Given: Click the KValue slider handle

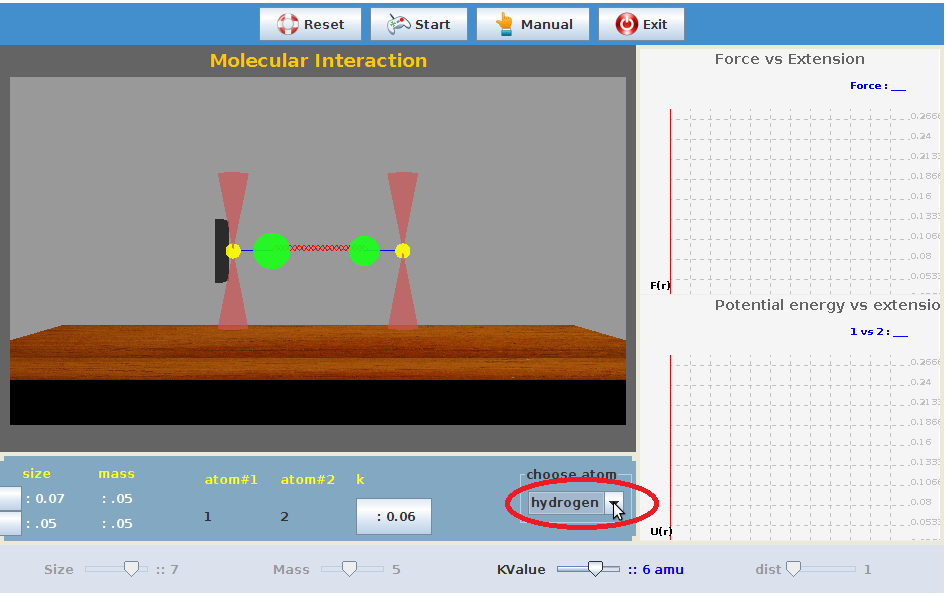Looking at the screenshot, I should pyautogui.click(x=596, y=569).
